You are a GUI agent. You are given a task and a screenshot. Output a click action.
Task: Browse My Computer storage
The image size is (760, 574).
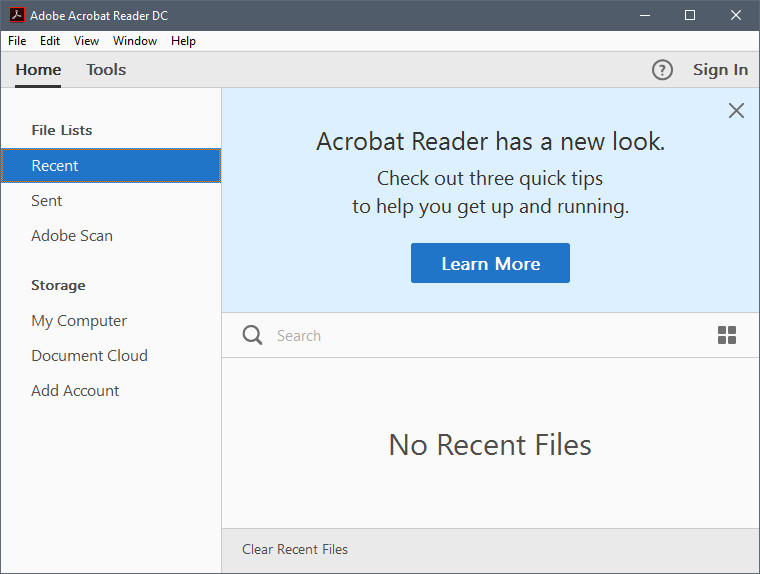[x=79, y=321]
